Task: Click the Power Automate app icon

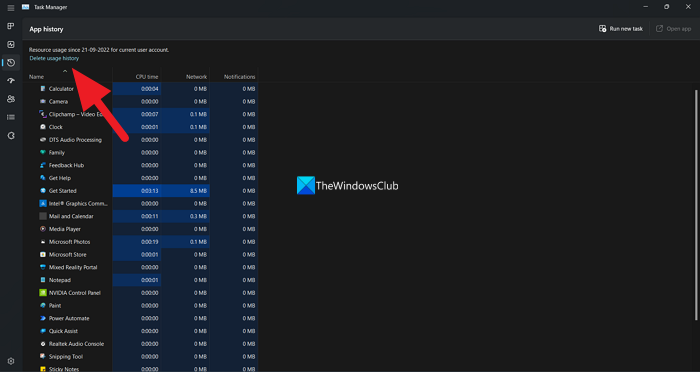Action: (43, 318)
